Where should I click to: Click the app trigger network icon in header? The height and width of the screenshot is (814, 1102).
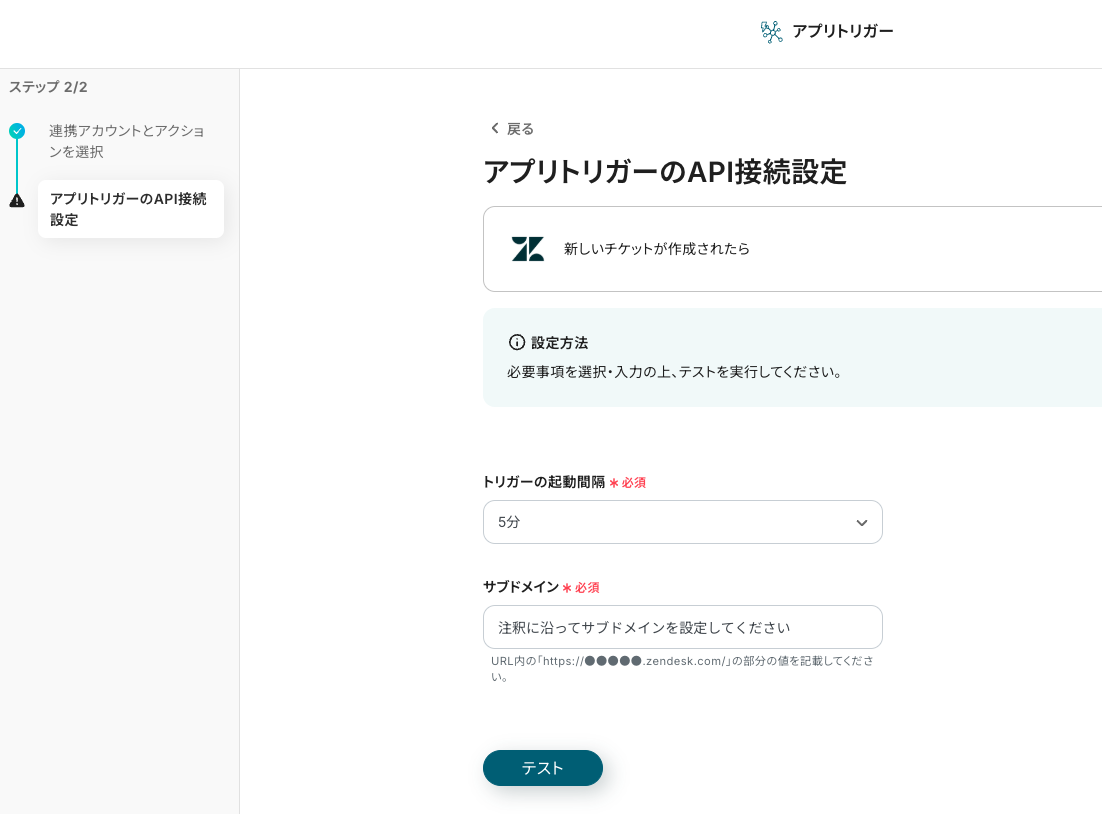coord(771,32)
